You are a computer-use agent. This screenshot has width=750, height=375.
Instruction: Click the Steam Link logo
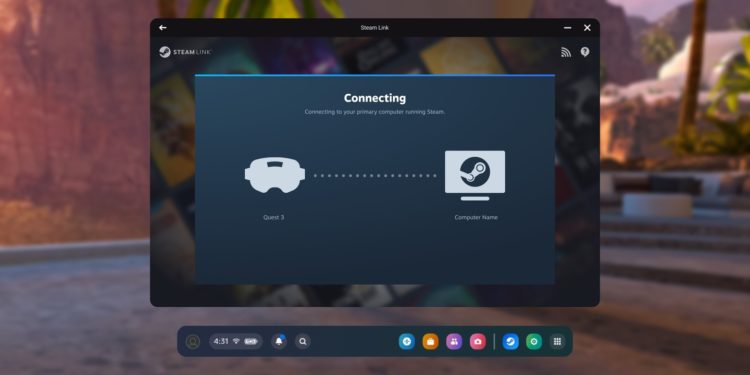186,52
